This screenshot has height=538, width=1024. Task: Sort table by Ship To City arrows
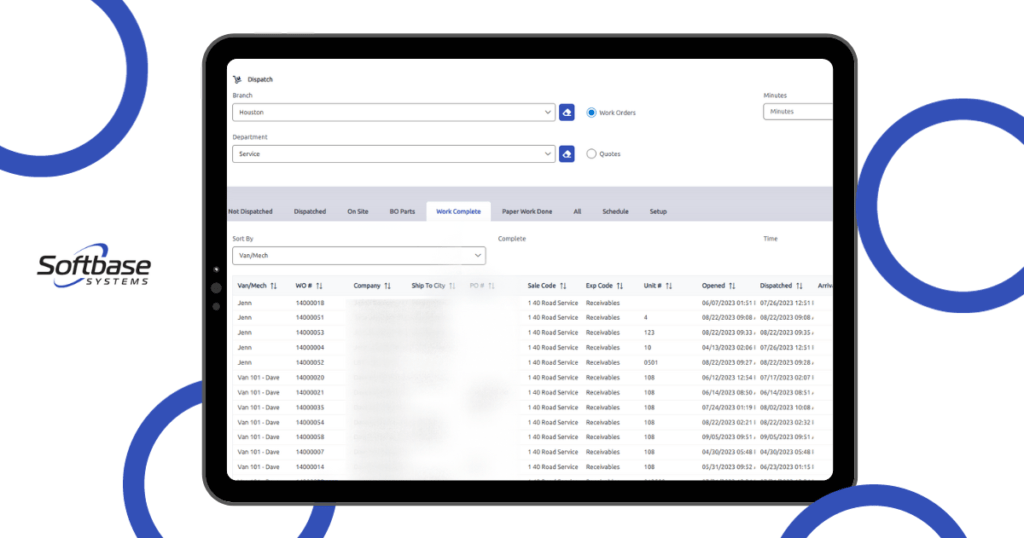point(452,286)
